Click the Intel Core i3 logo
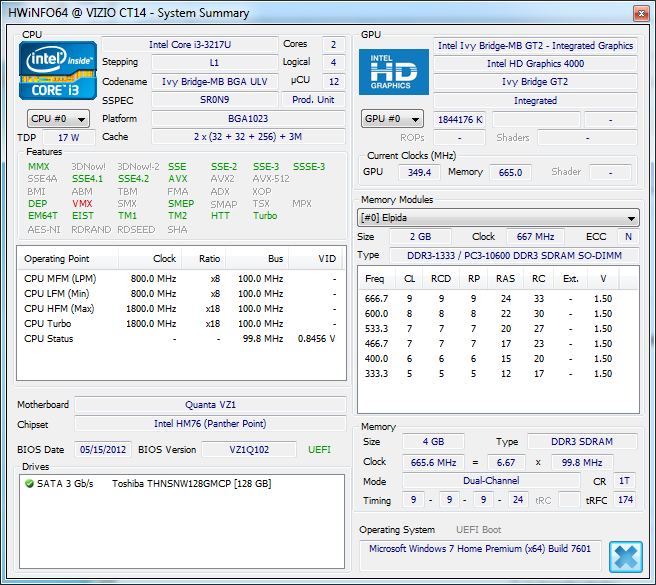This screenshot has width=656, height=585. (58, 70)
